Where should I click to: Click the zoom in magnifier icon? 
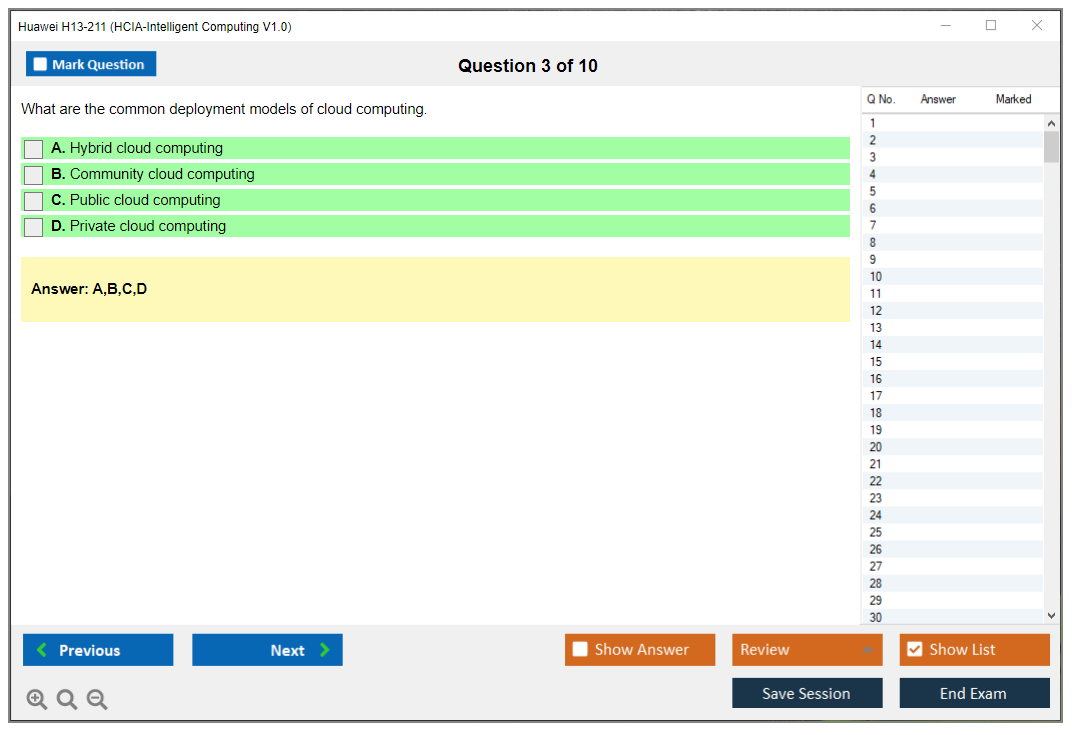pos(36,700)
